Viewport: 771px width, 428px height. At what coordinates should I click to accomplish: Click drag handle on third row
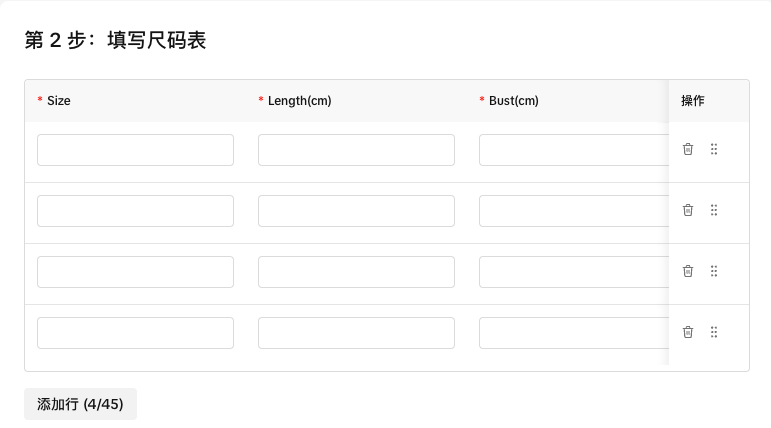(714, 271)
